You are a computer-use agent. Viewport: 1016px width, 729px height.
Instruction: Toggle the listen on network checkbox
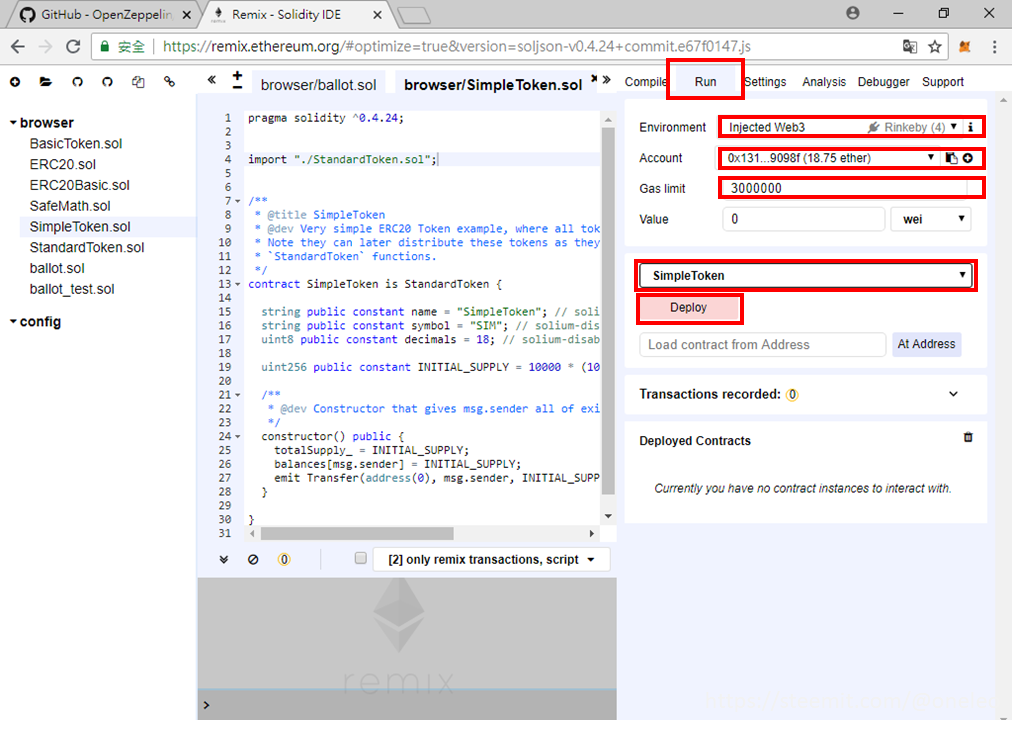(x=361, y=558)
